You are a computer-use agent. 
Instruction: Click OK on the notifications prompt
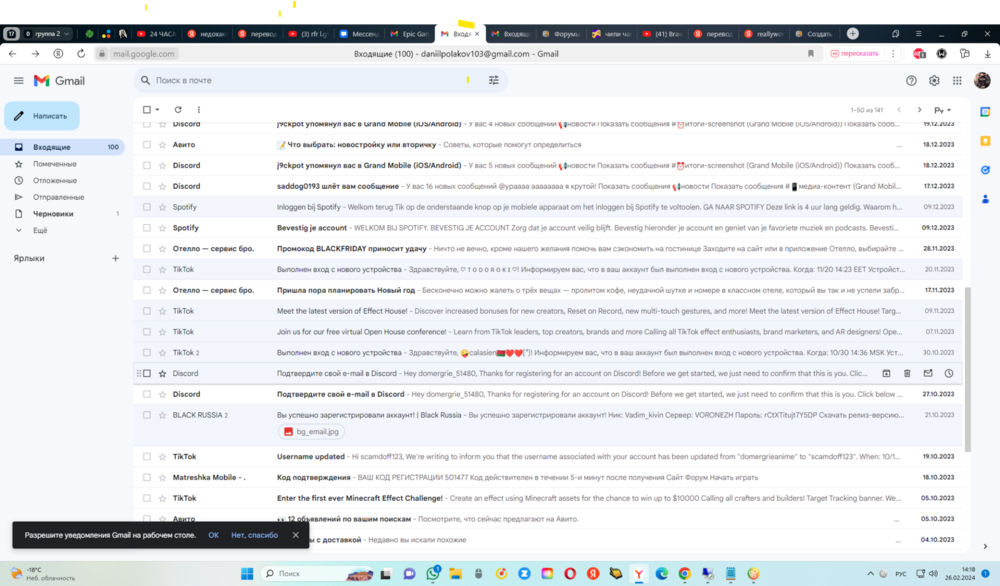tap(214, 535)
